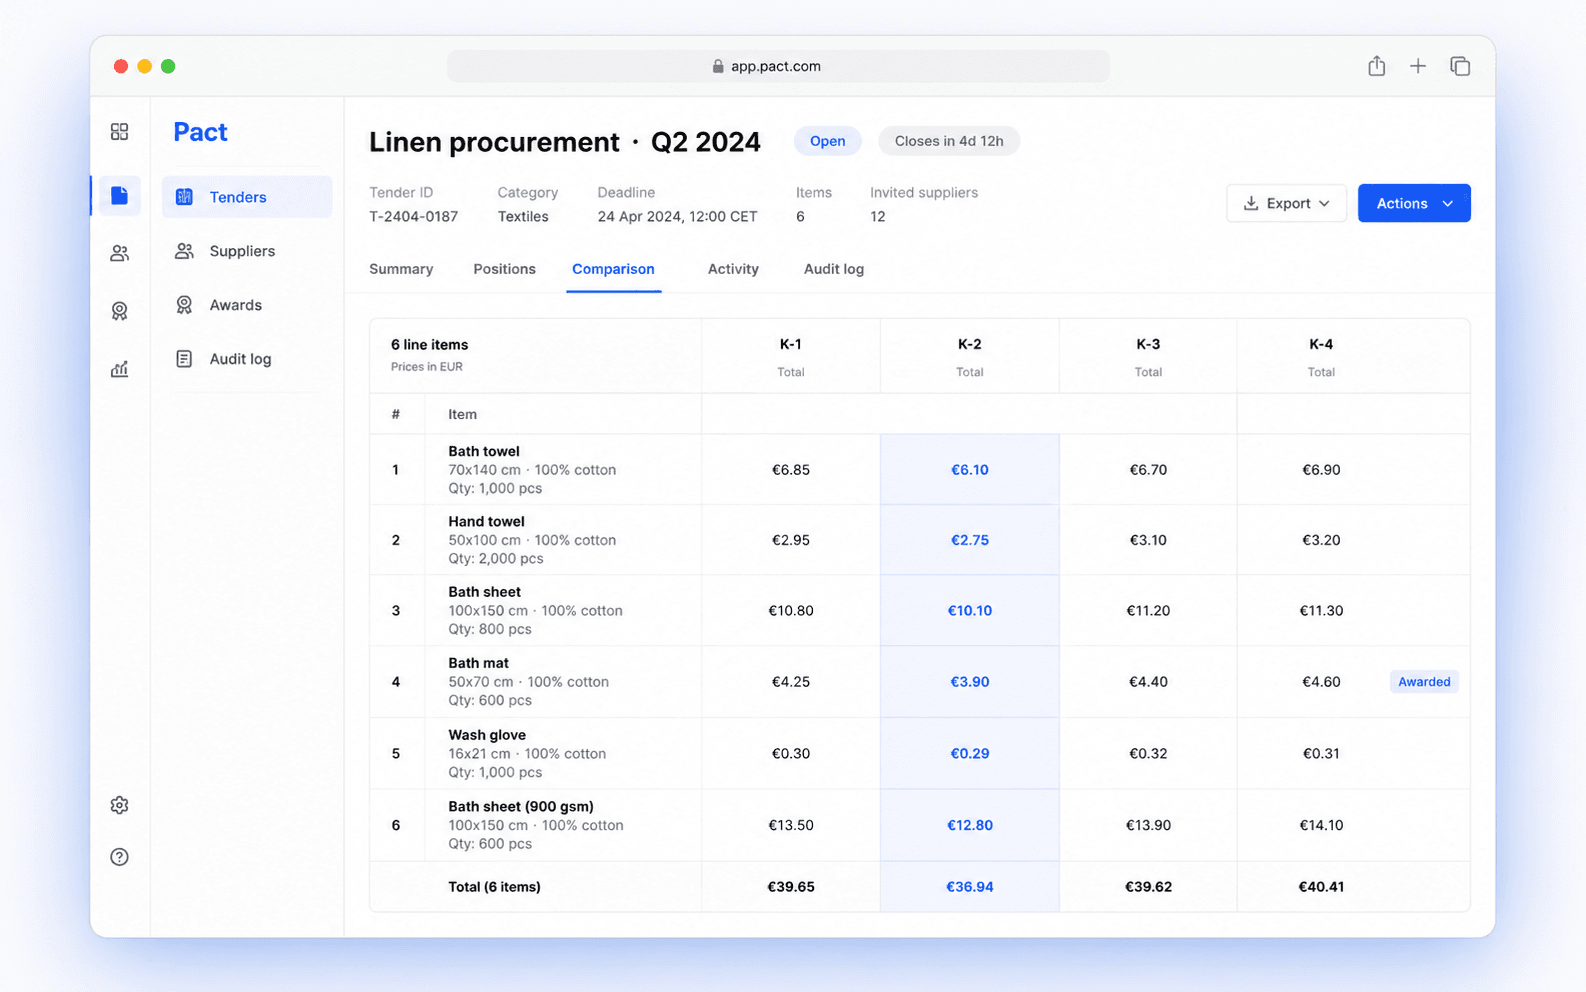Switch to the Summary tab
Viewport: 1586px width, 992px height.
[401, 269]
